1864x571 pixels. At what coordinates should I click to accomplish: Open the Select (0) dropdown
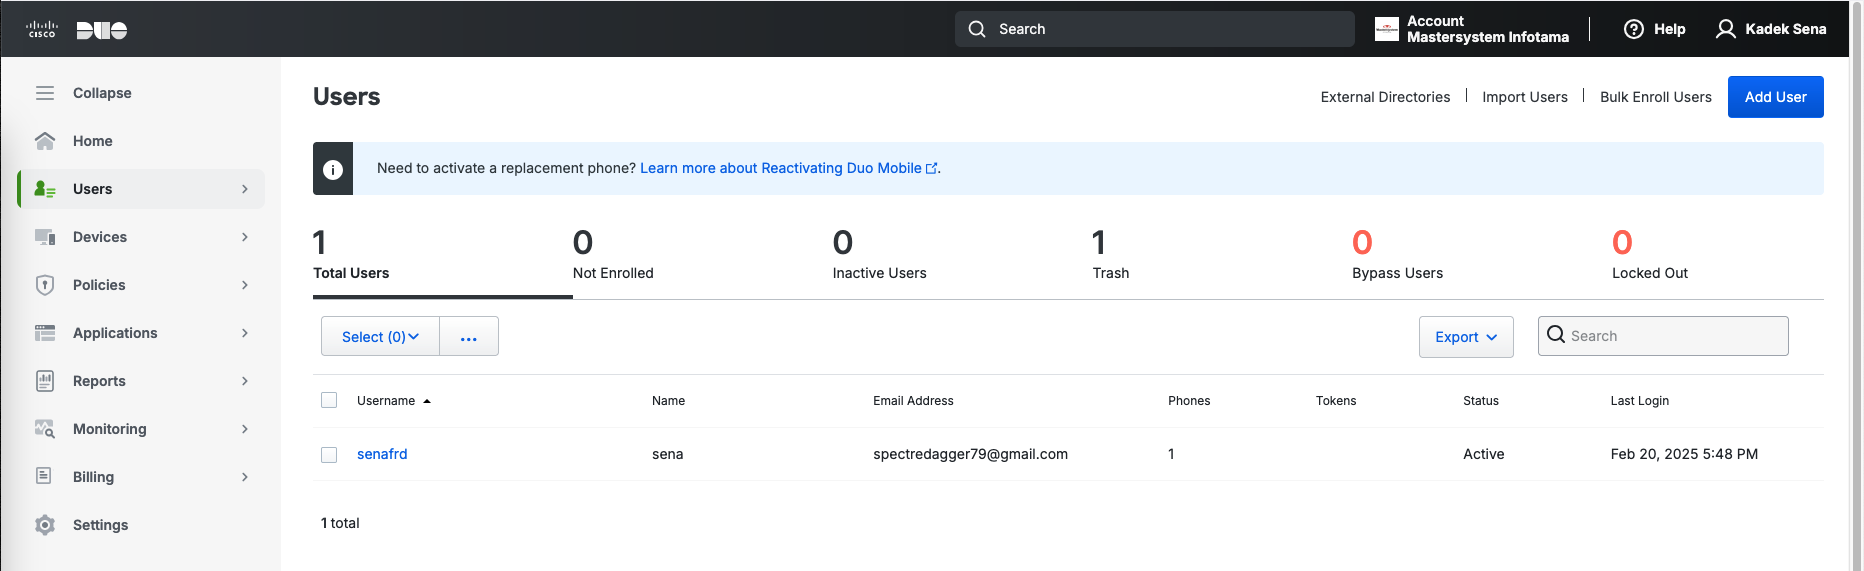click(380, 337)
